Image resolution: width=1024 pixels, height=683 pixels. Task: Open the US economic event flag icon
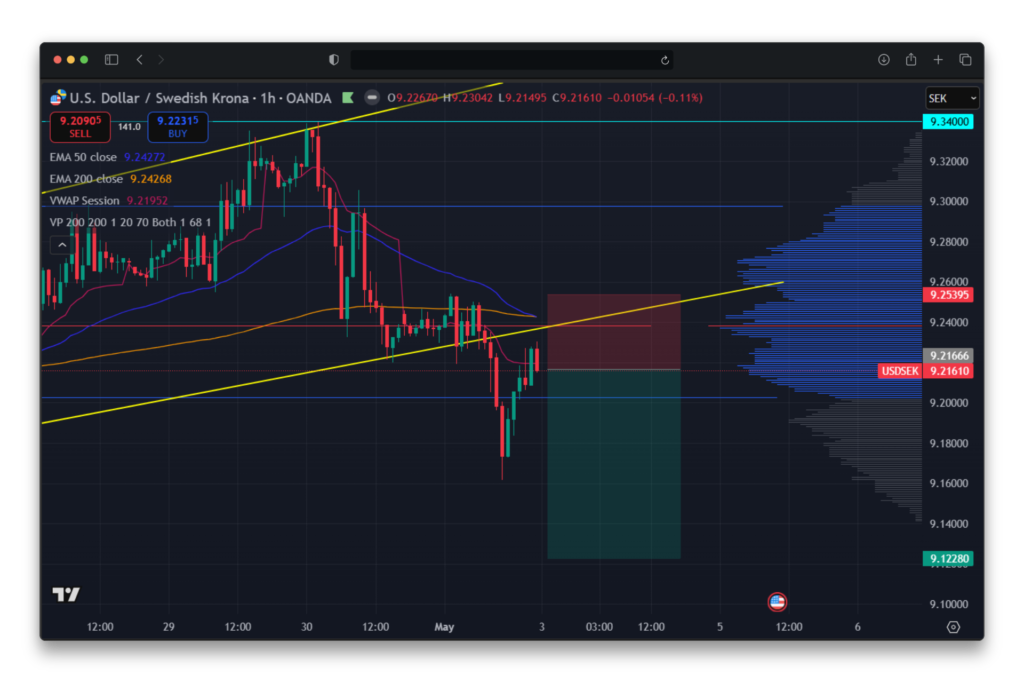(776, 601)
